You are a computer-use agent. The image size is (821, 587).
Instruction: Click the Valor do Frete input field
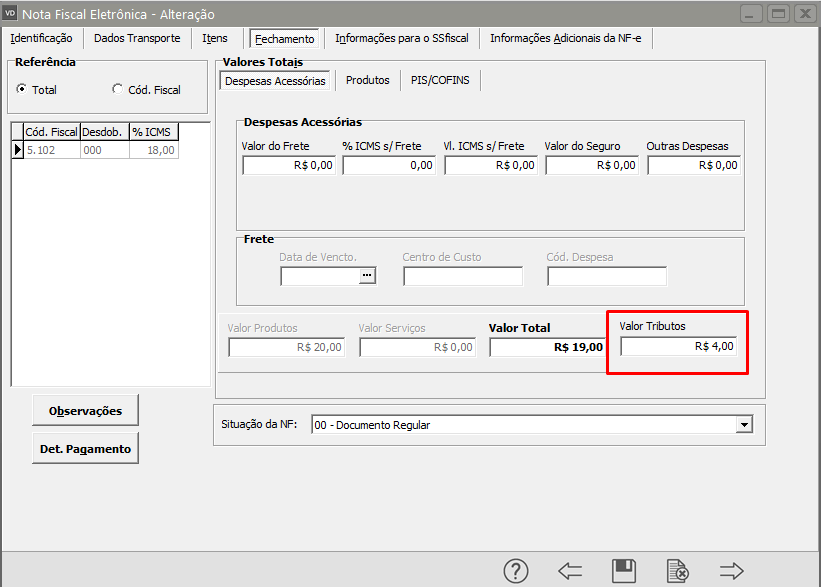pos(288,165)
